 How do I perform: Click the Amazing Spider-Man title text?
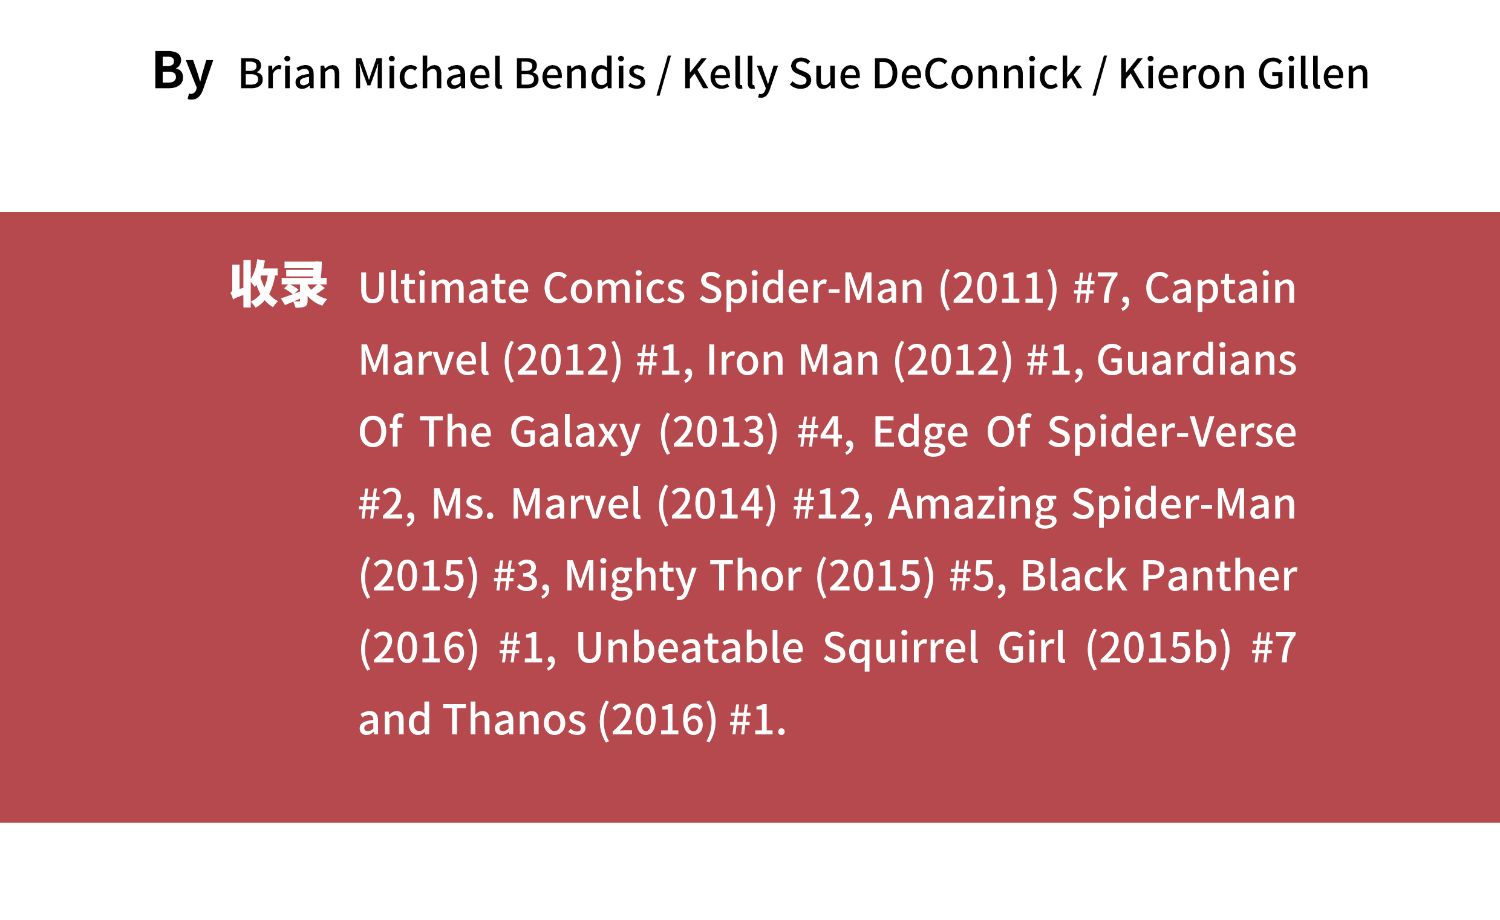click(1091, 505)
